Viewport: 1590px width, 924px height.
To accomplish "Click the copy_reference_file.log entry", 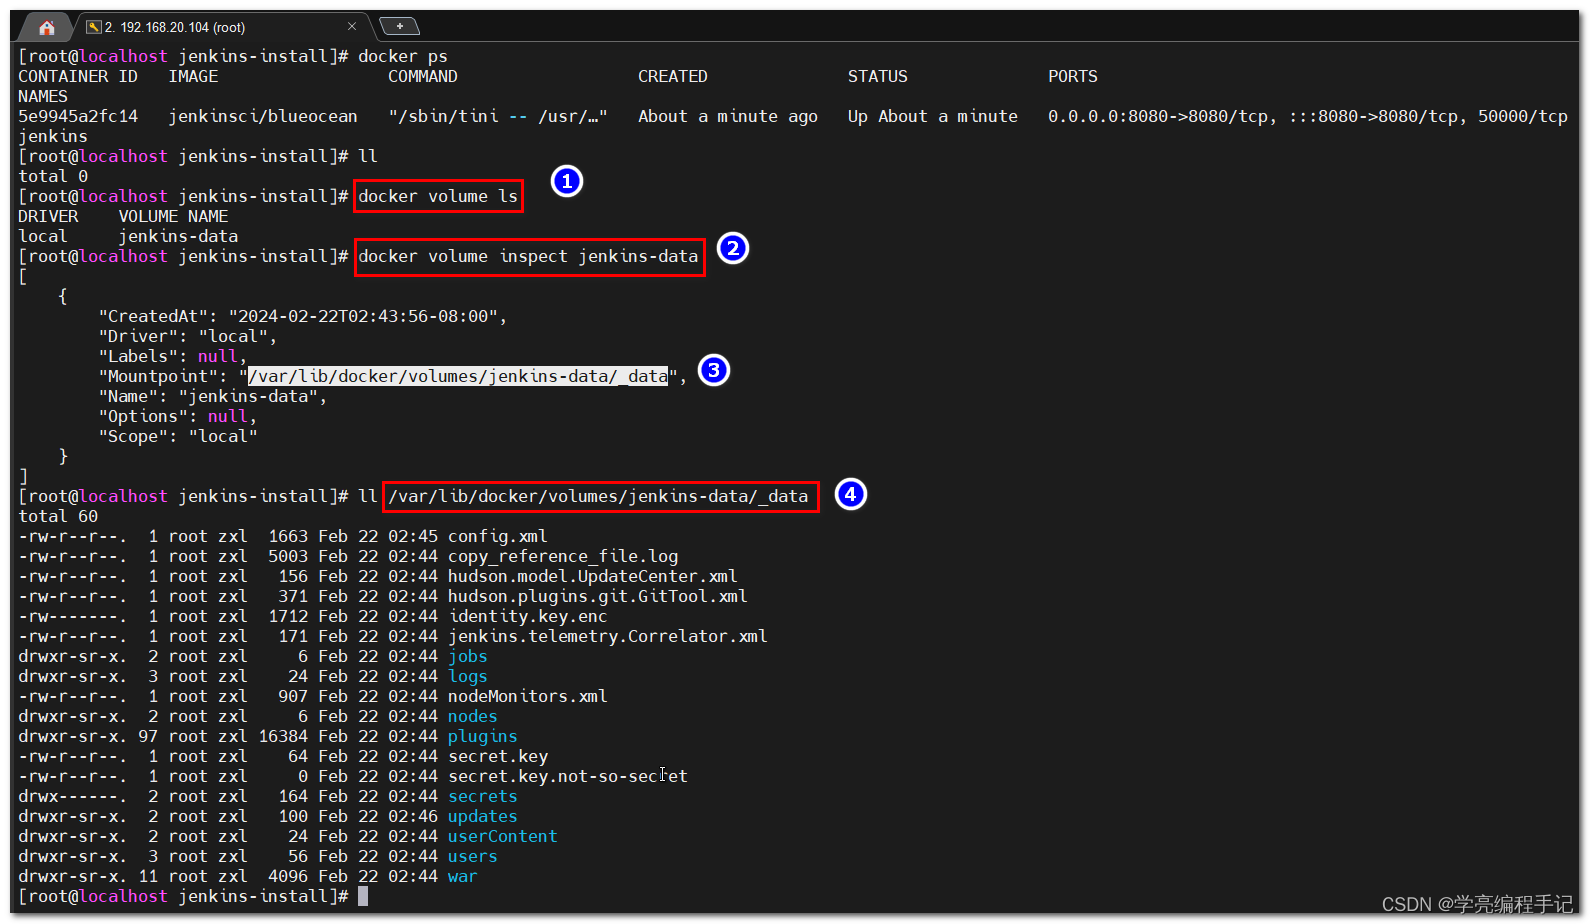I will [x=563, y=556].
